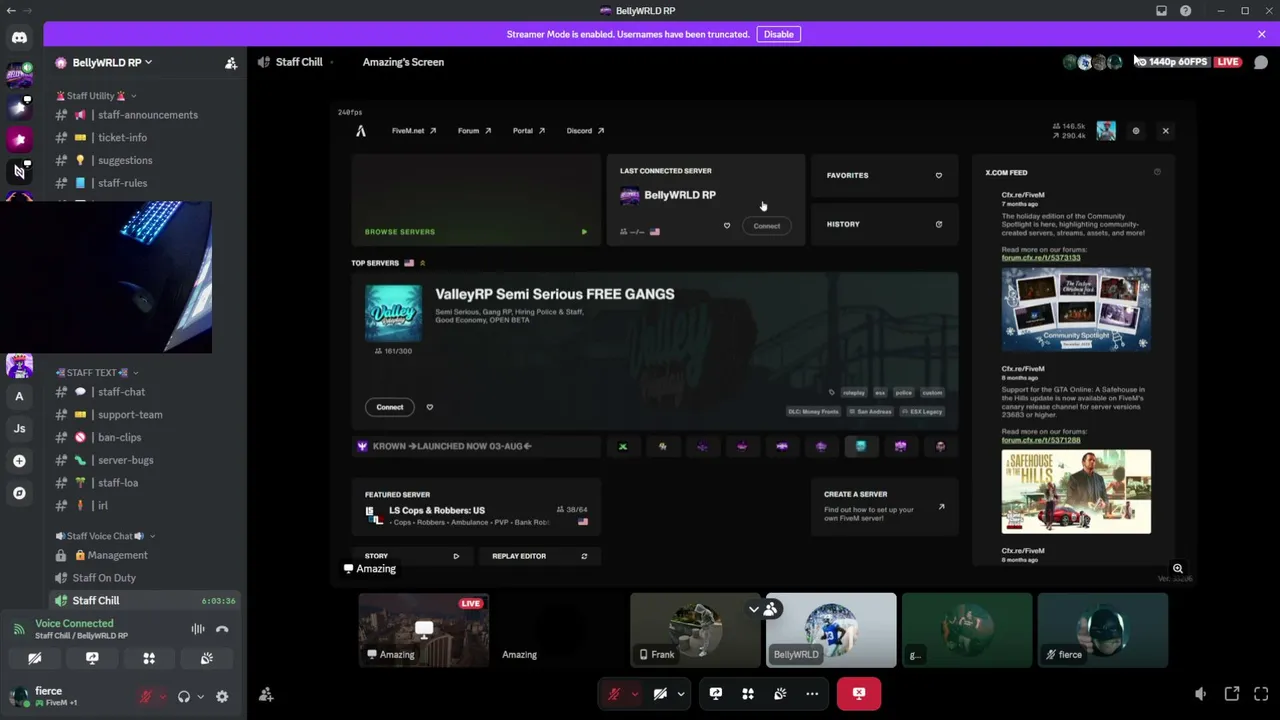Image resolution: width=1280 pixels, height=720 pixels.
Task: Dismiss the Streamer Mode banner
Action: pyautogui.click(x=1262, y=34)
